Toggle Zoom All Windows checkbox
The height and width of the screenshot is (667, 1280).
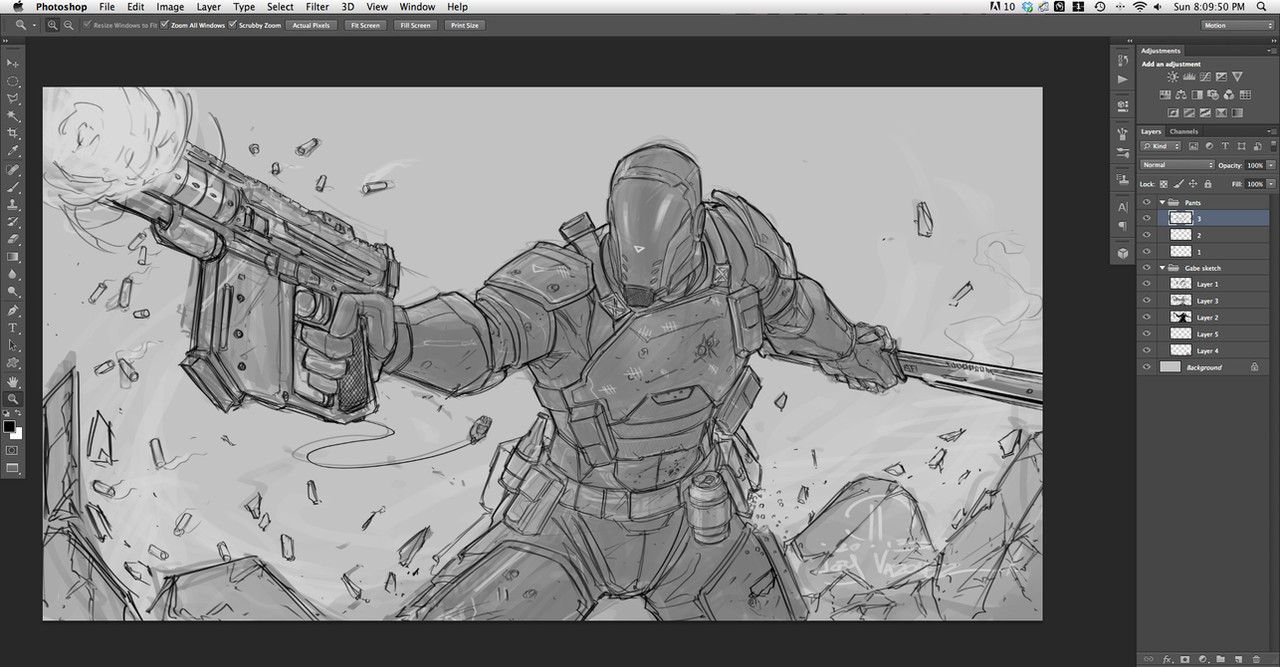[x=164, y=25]
